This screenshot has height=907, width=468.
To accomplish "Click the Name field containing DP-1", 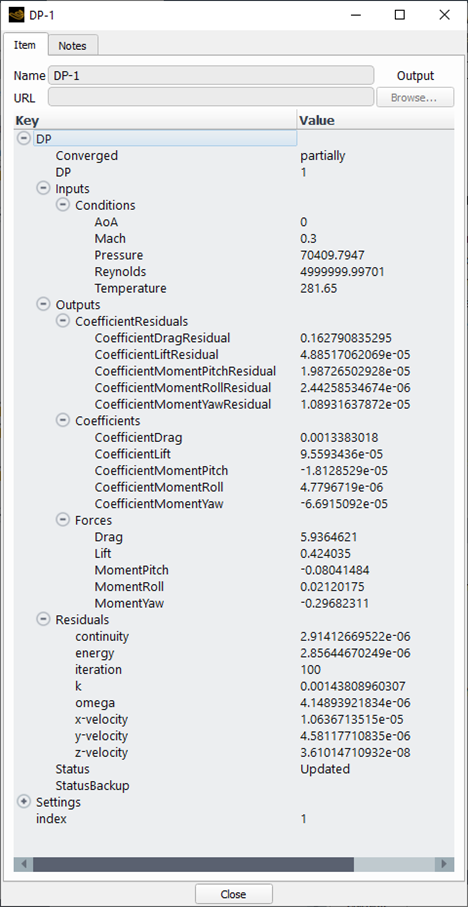I will [211, 76].
